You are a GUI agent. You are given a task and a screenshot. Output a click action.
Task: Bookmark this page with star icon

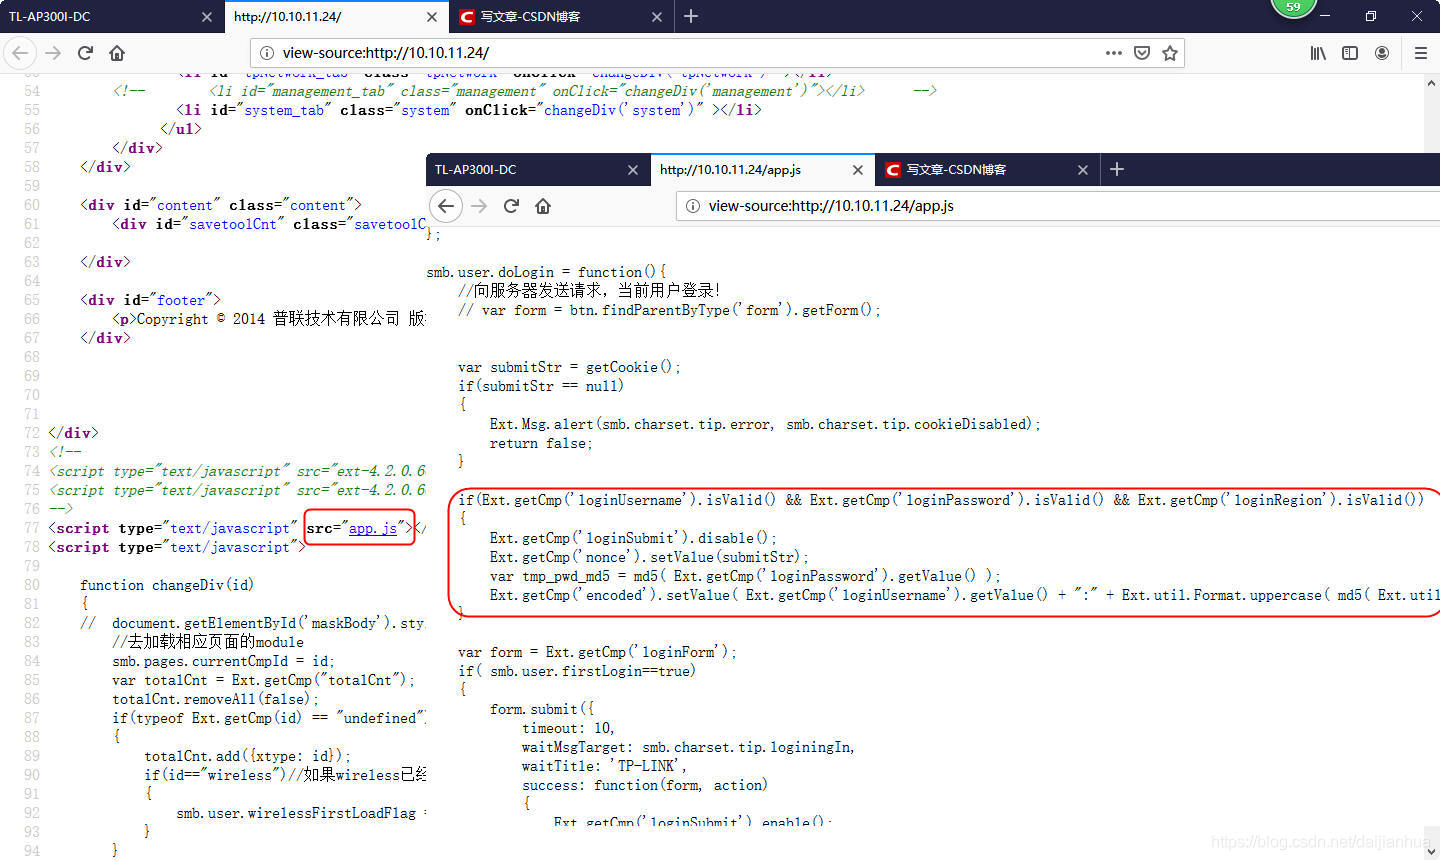pyautogui.click(x=1170, y=53)
